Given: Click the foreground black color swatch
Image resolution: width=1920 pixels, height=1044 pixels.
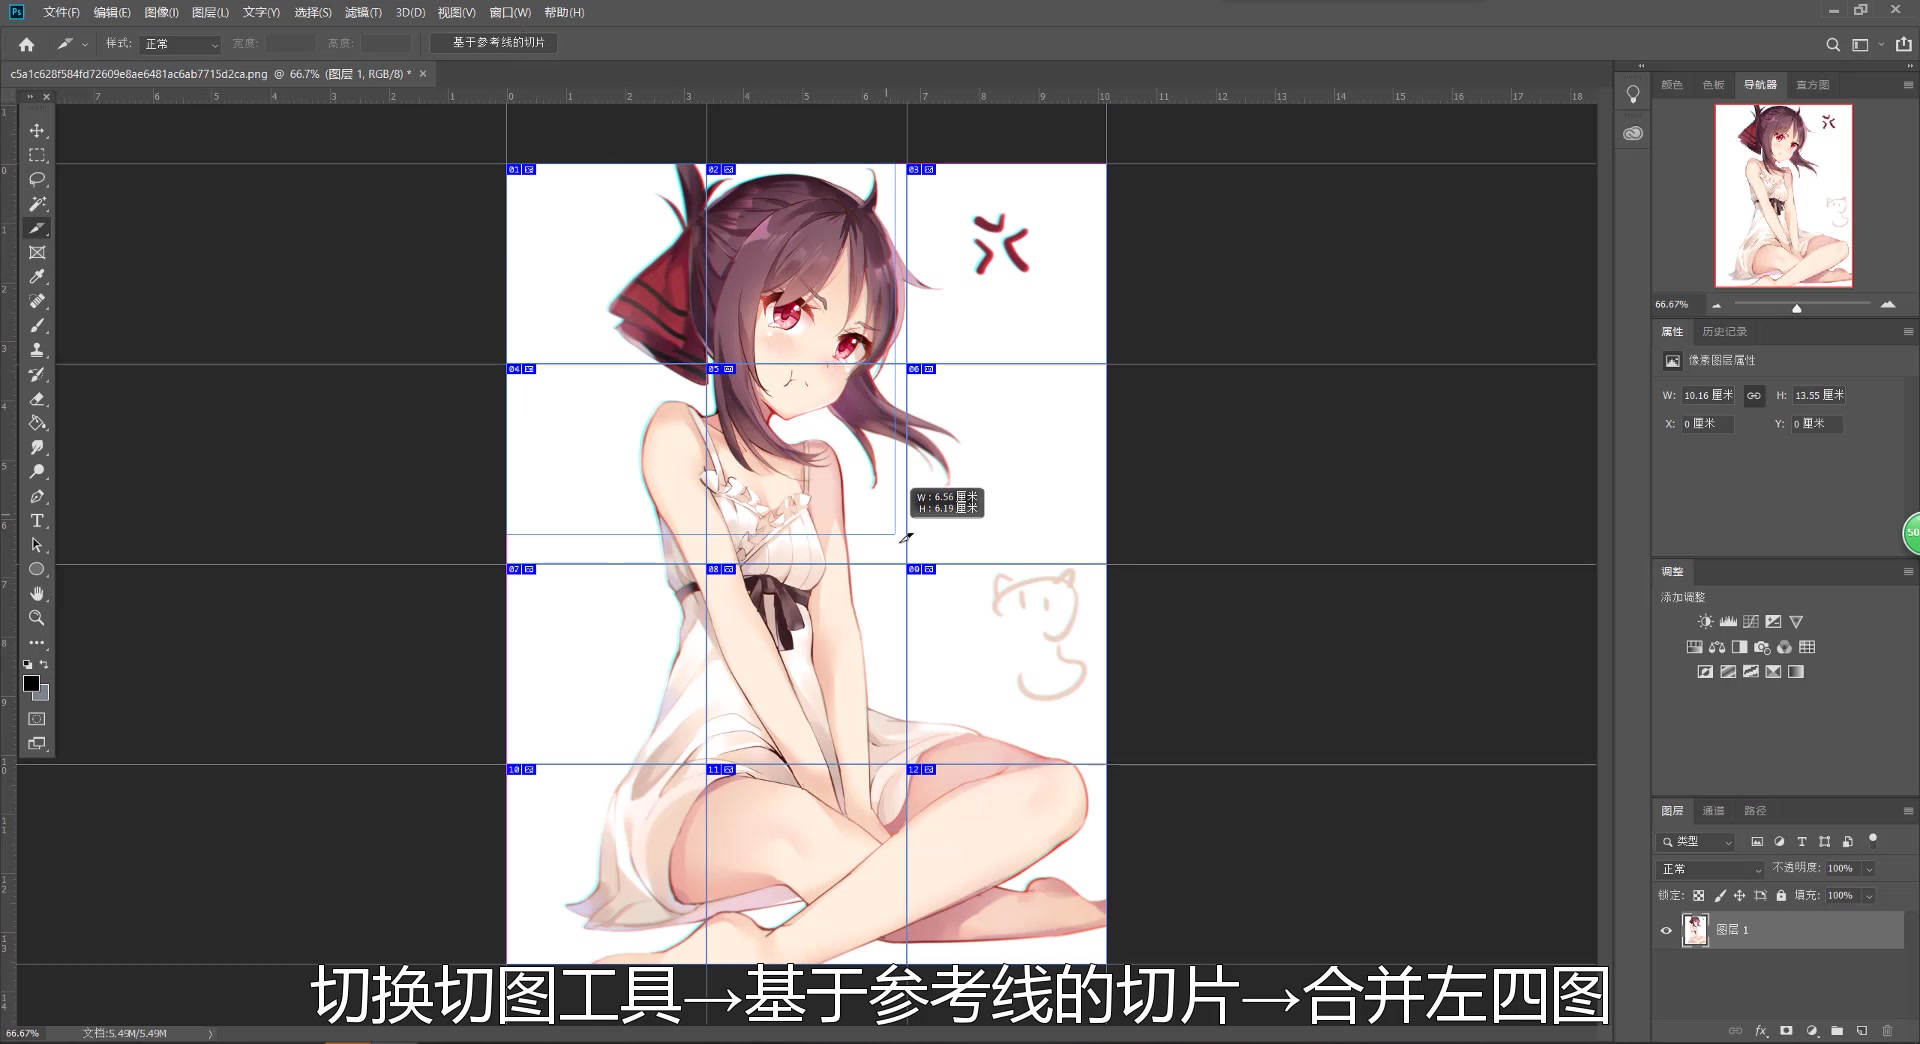Looking at the screenshot, I should pos(31,683).
